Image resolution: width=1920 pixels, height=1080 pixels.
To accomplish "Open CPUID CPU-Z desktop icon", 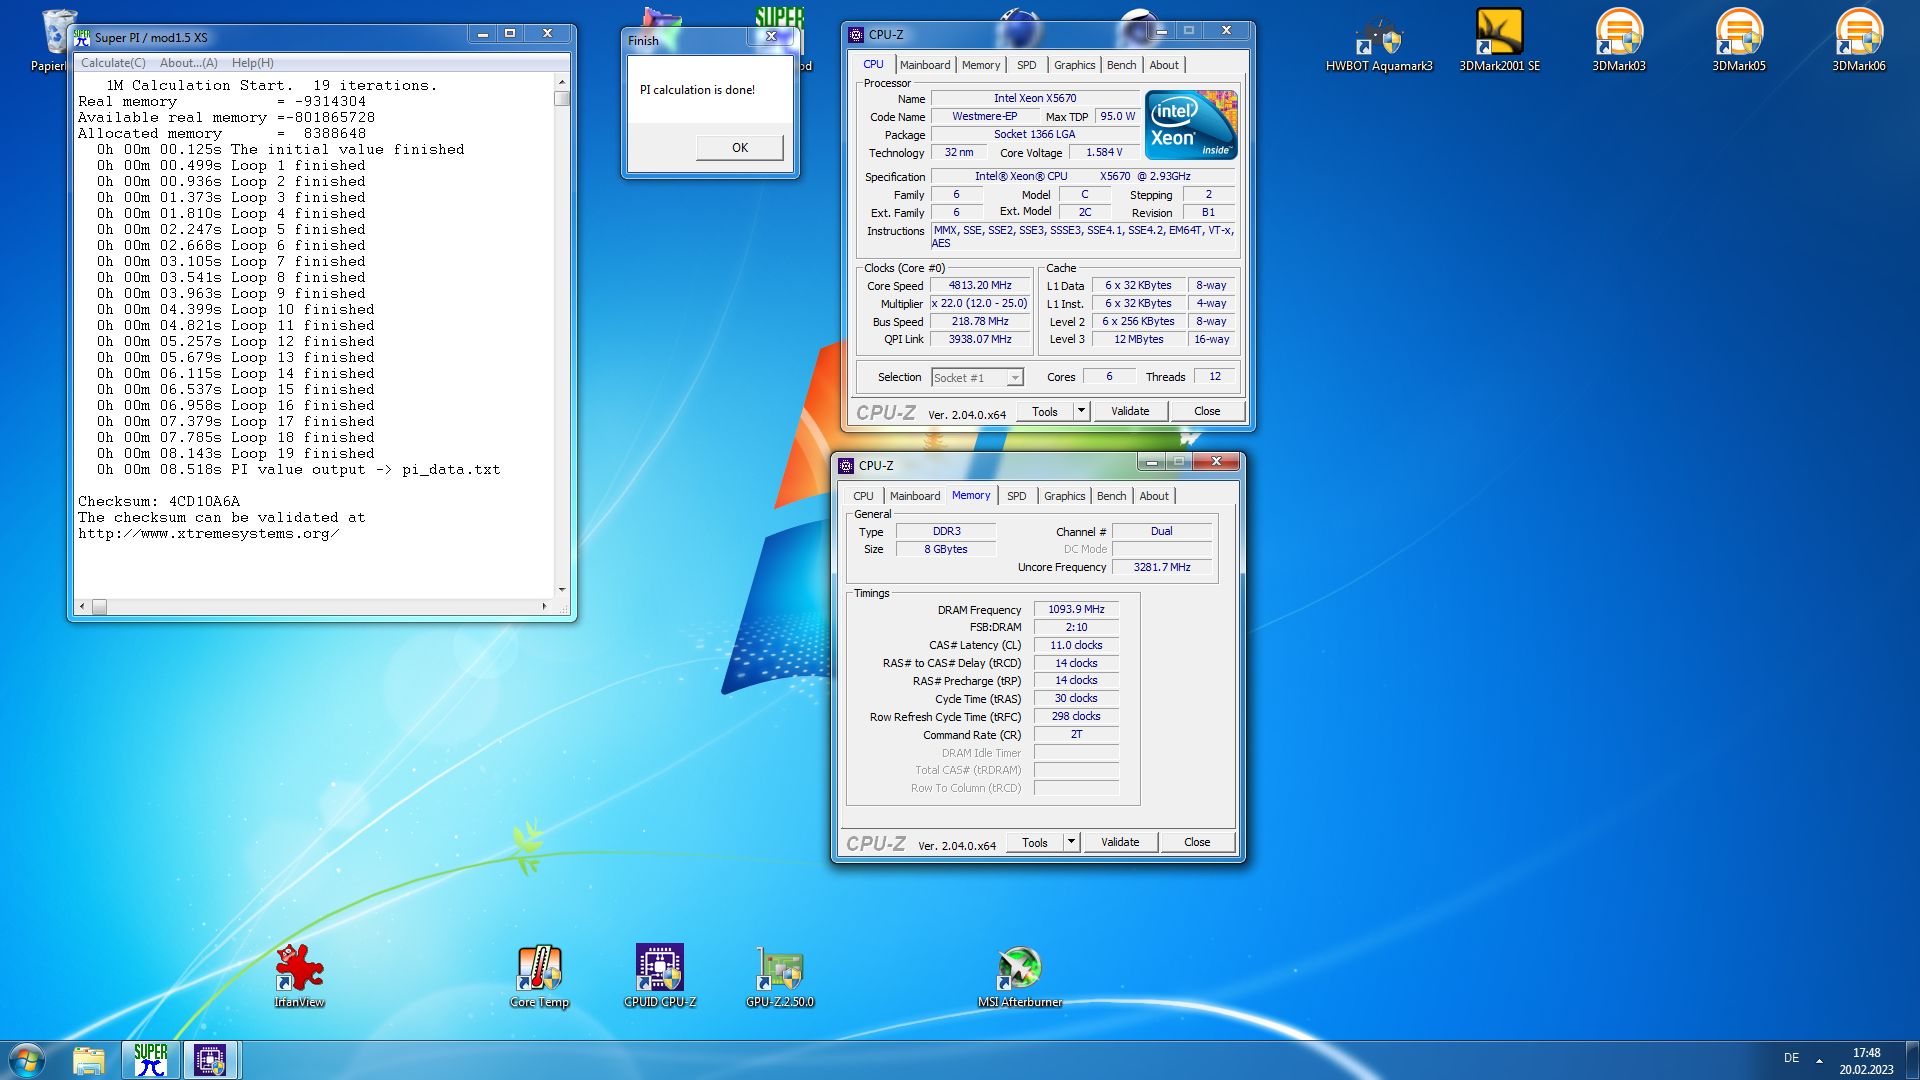I will [x=660, y=976].
